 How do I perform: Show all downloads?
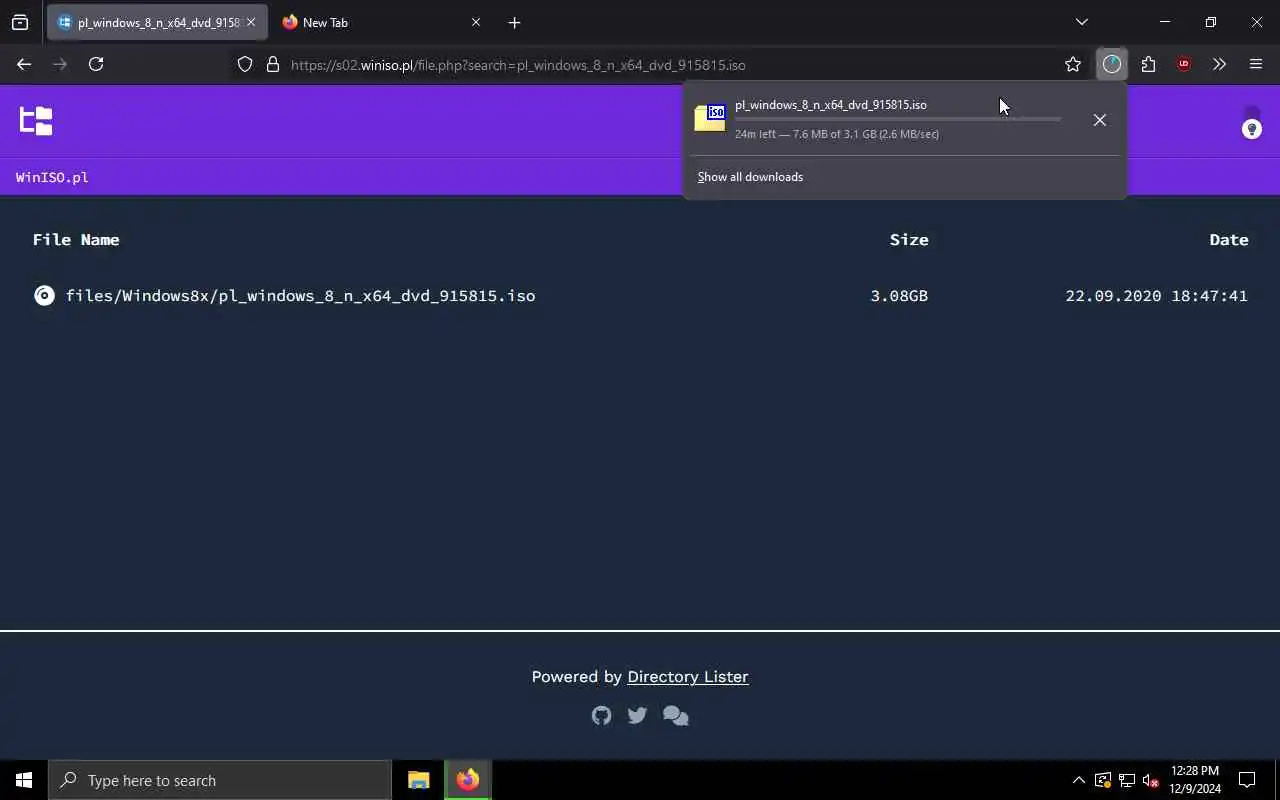pos(750,177)
